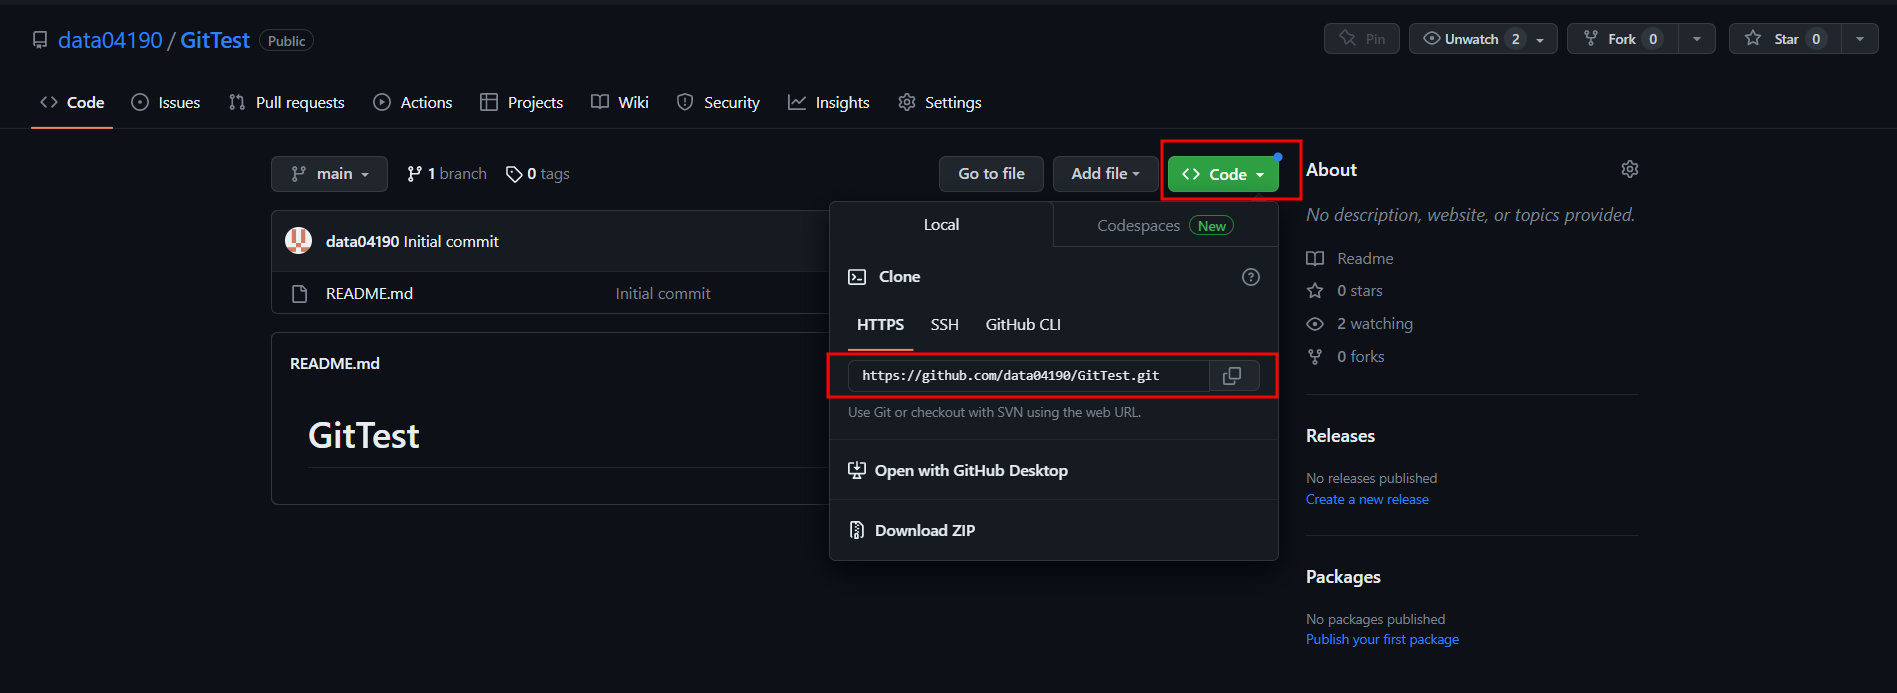The width and height of the screenshot is (1897, 693).
Task: Click Publish your first package link
Action: (x=1382, y=639)
